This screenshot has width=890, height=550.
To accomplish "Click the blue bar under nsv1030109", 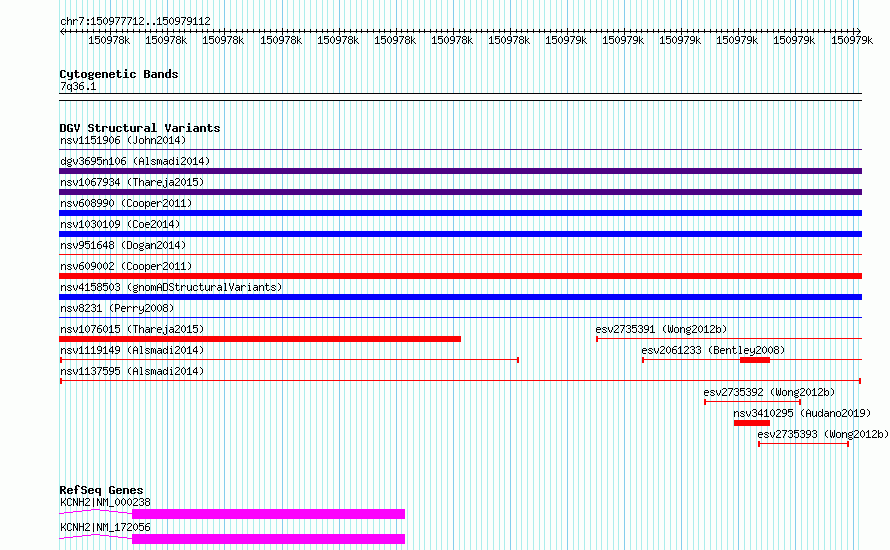I will 460,234.
